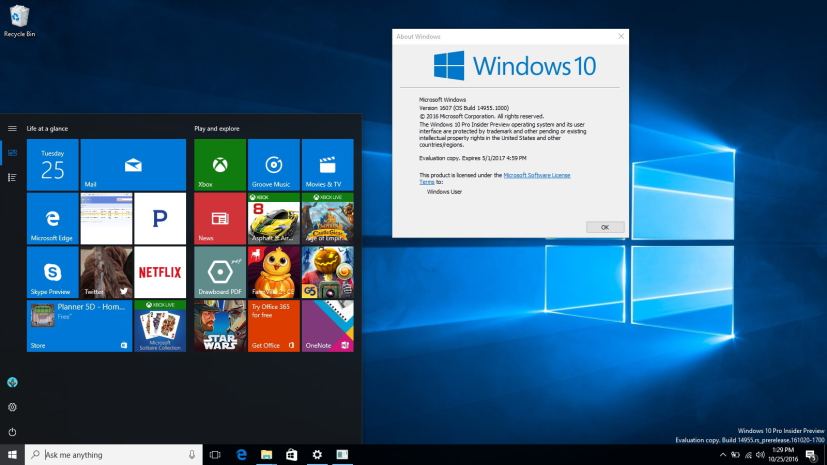Activate Cortana microphone icon

coord(191,454)
